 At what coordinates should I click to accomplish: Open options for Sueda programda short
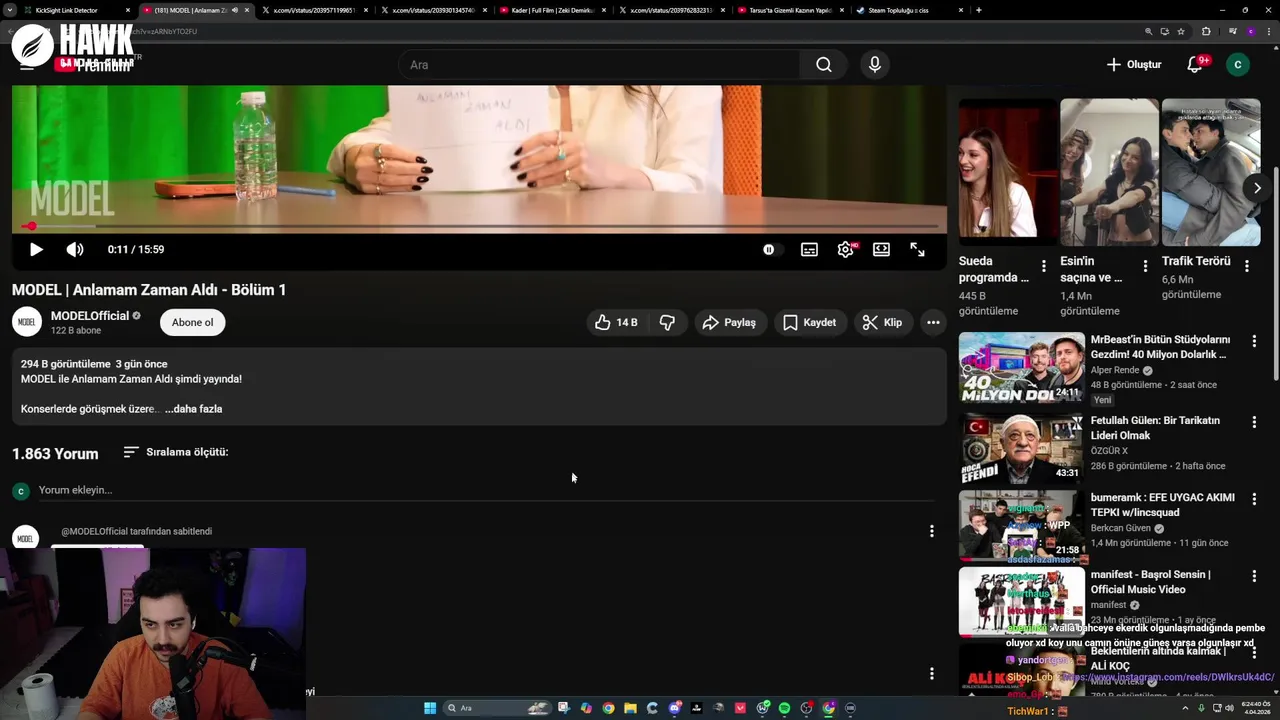pos(1044,266)
